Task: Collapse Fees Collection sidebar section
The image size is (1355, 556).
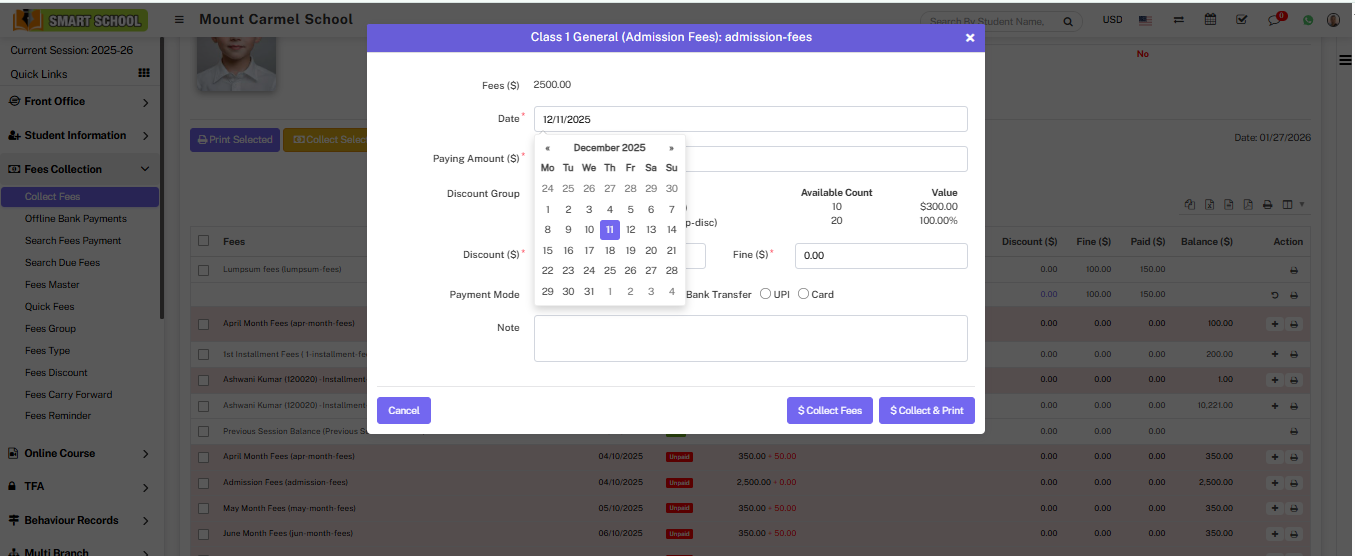Action: tap(79, 170)
